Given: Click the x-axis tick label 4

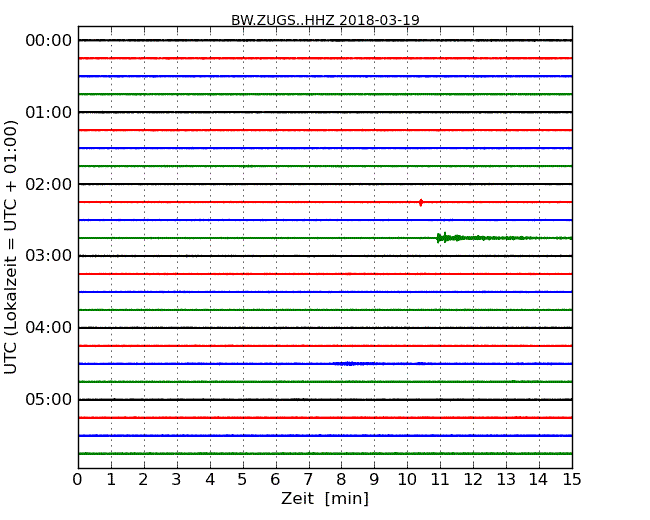Looking at the screenshot, I should (x=210, y=480).
